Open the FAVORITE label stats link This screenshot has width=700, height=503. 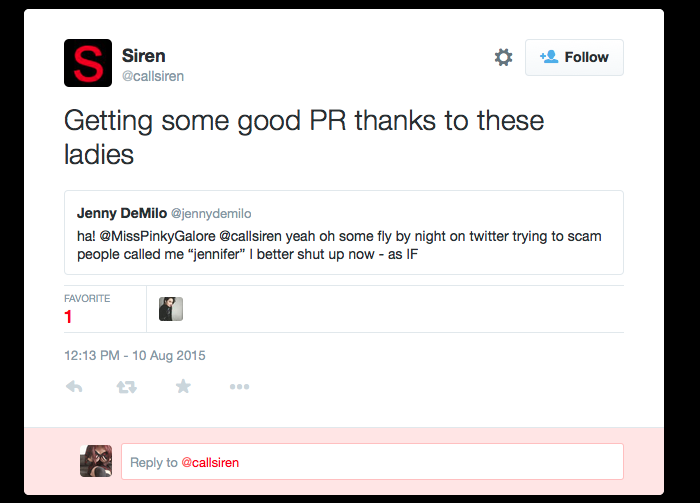(87, 298)
